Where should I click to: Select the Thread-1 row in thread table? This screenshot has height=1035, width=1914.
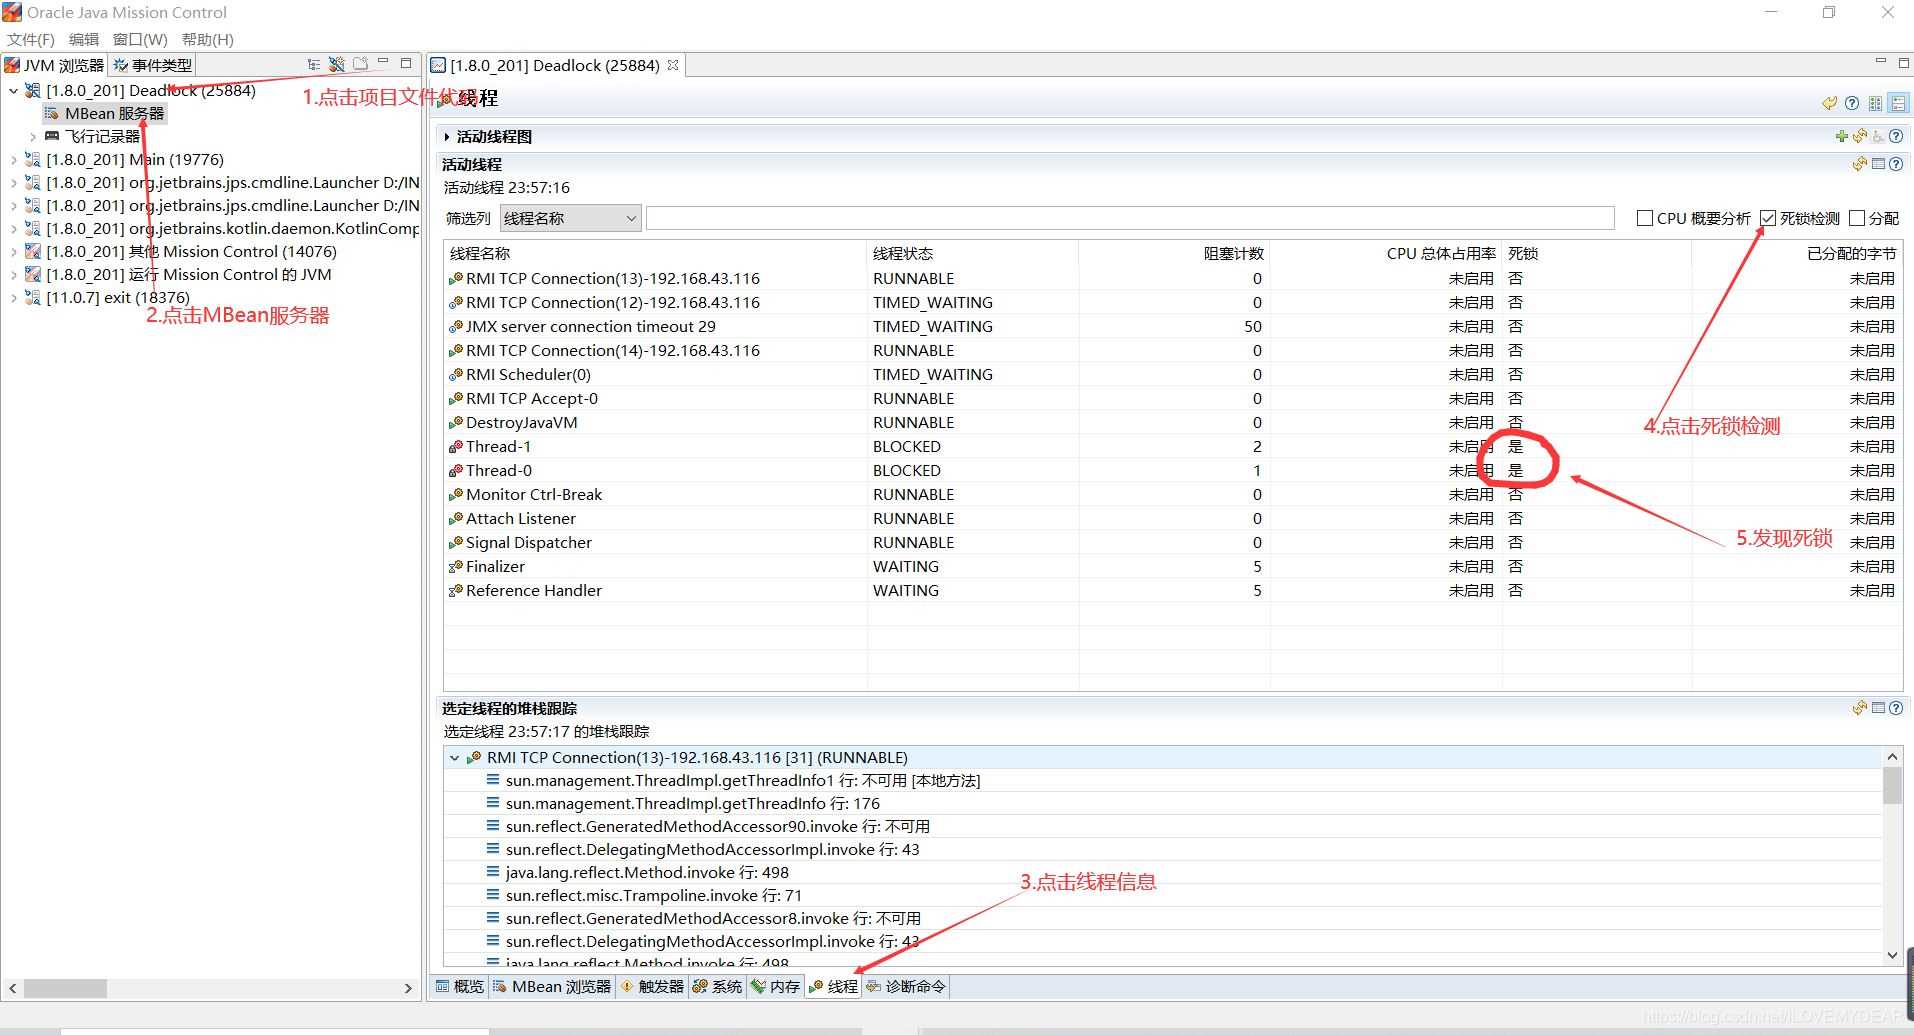pyautogui.click(x=498, y=447)
